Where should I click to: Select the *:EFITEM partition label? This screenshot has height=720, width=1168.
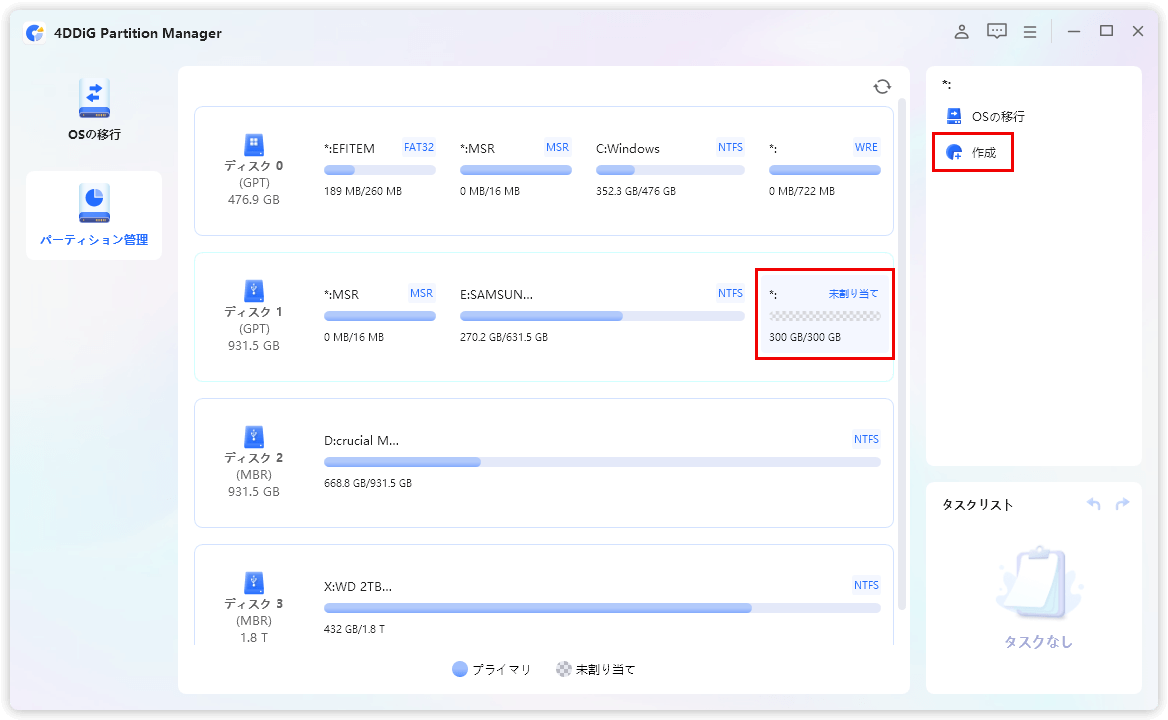(349, 148)
